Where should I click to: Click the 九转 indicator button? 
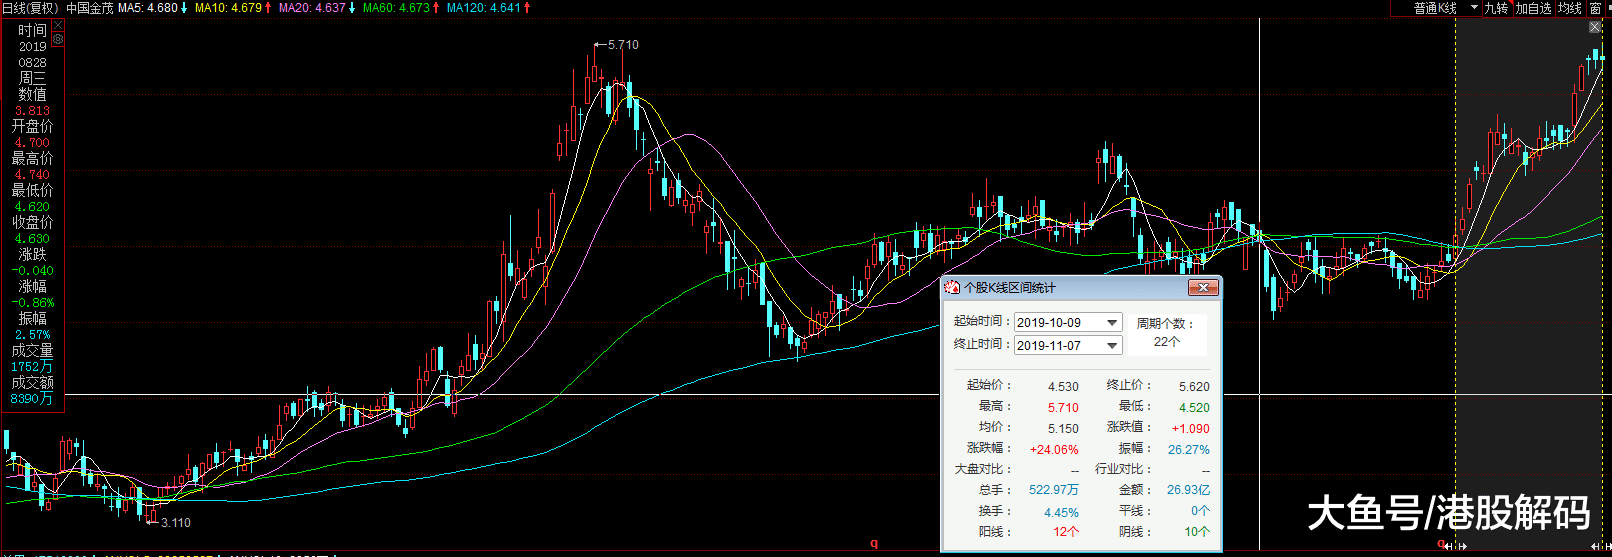coord(1496,8)
